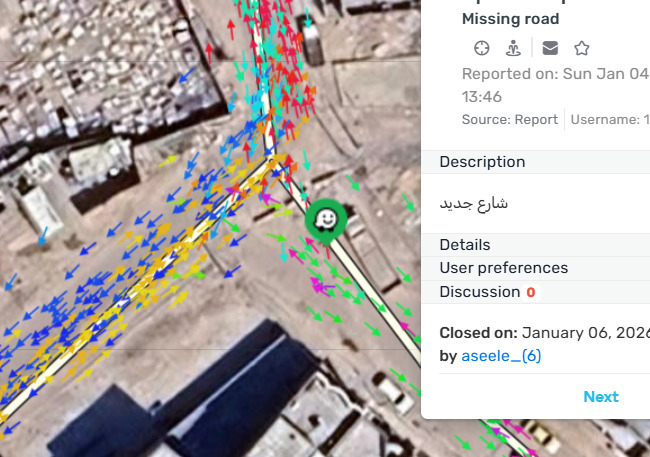
Task: Expand the Description section header
Action: (x=482, y=162)
